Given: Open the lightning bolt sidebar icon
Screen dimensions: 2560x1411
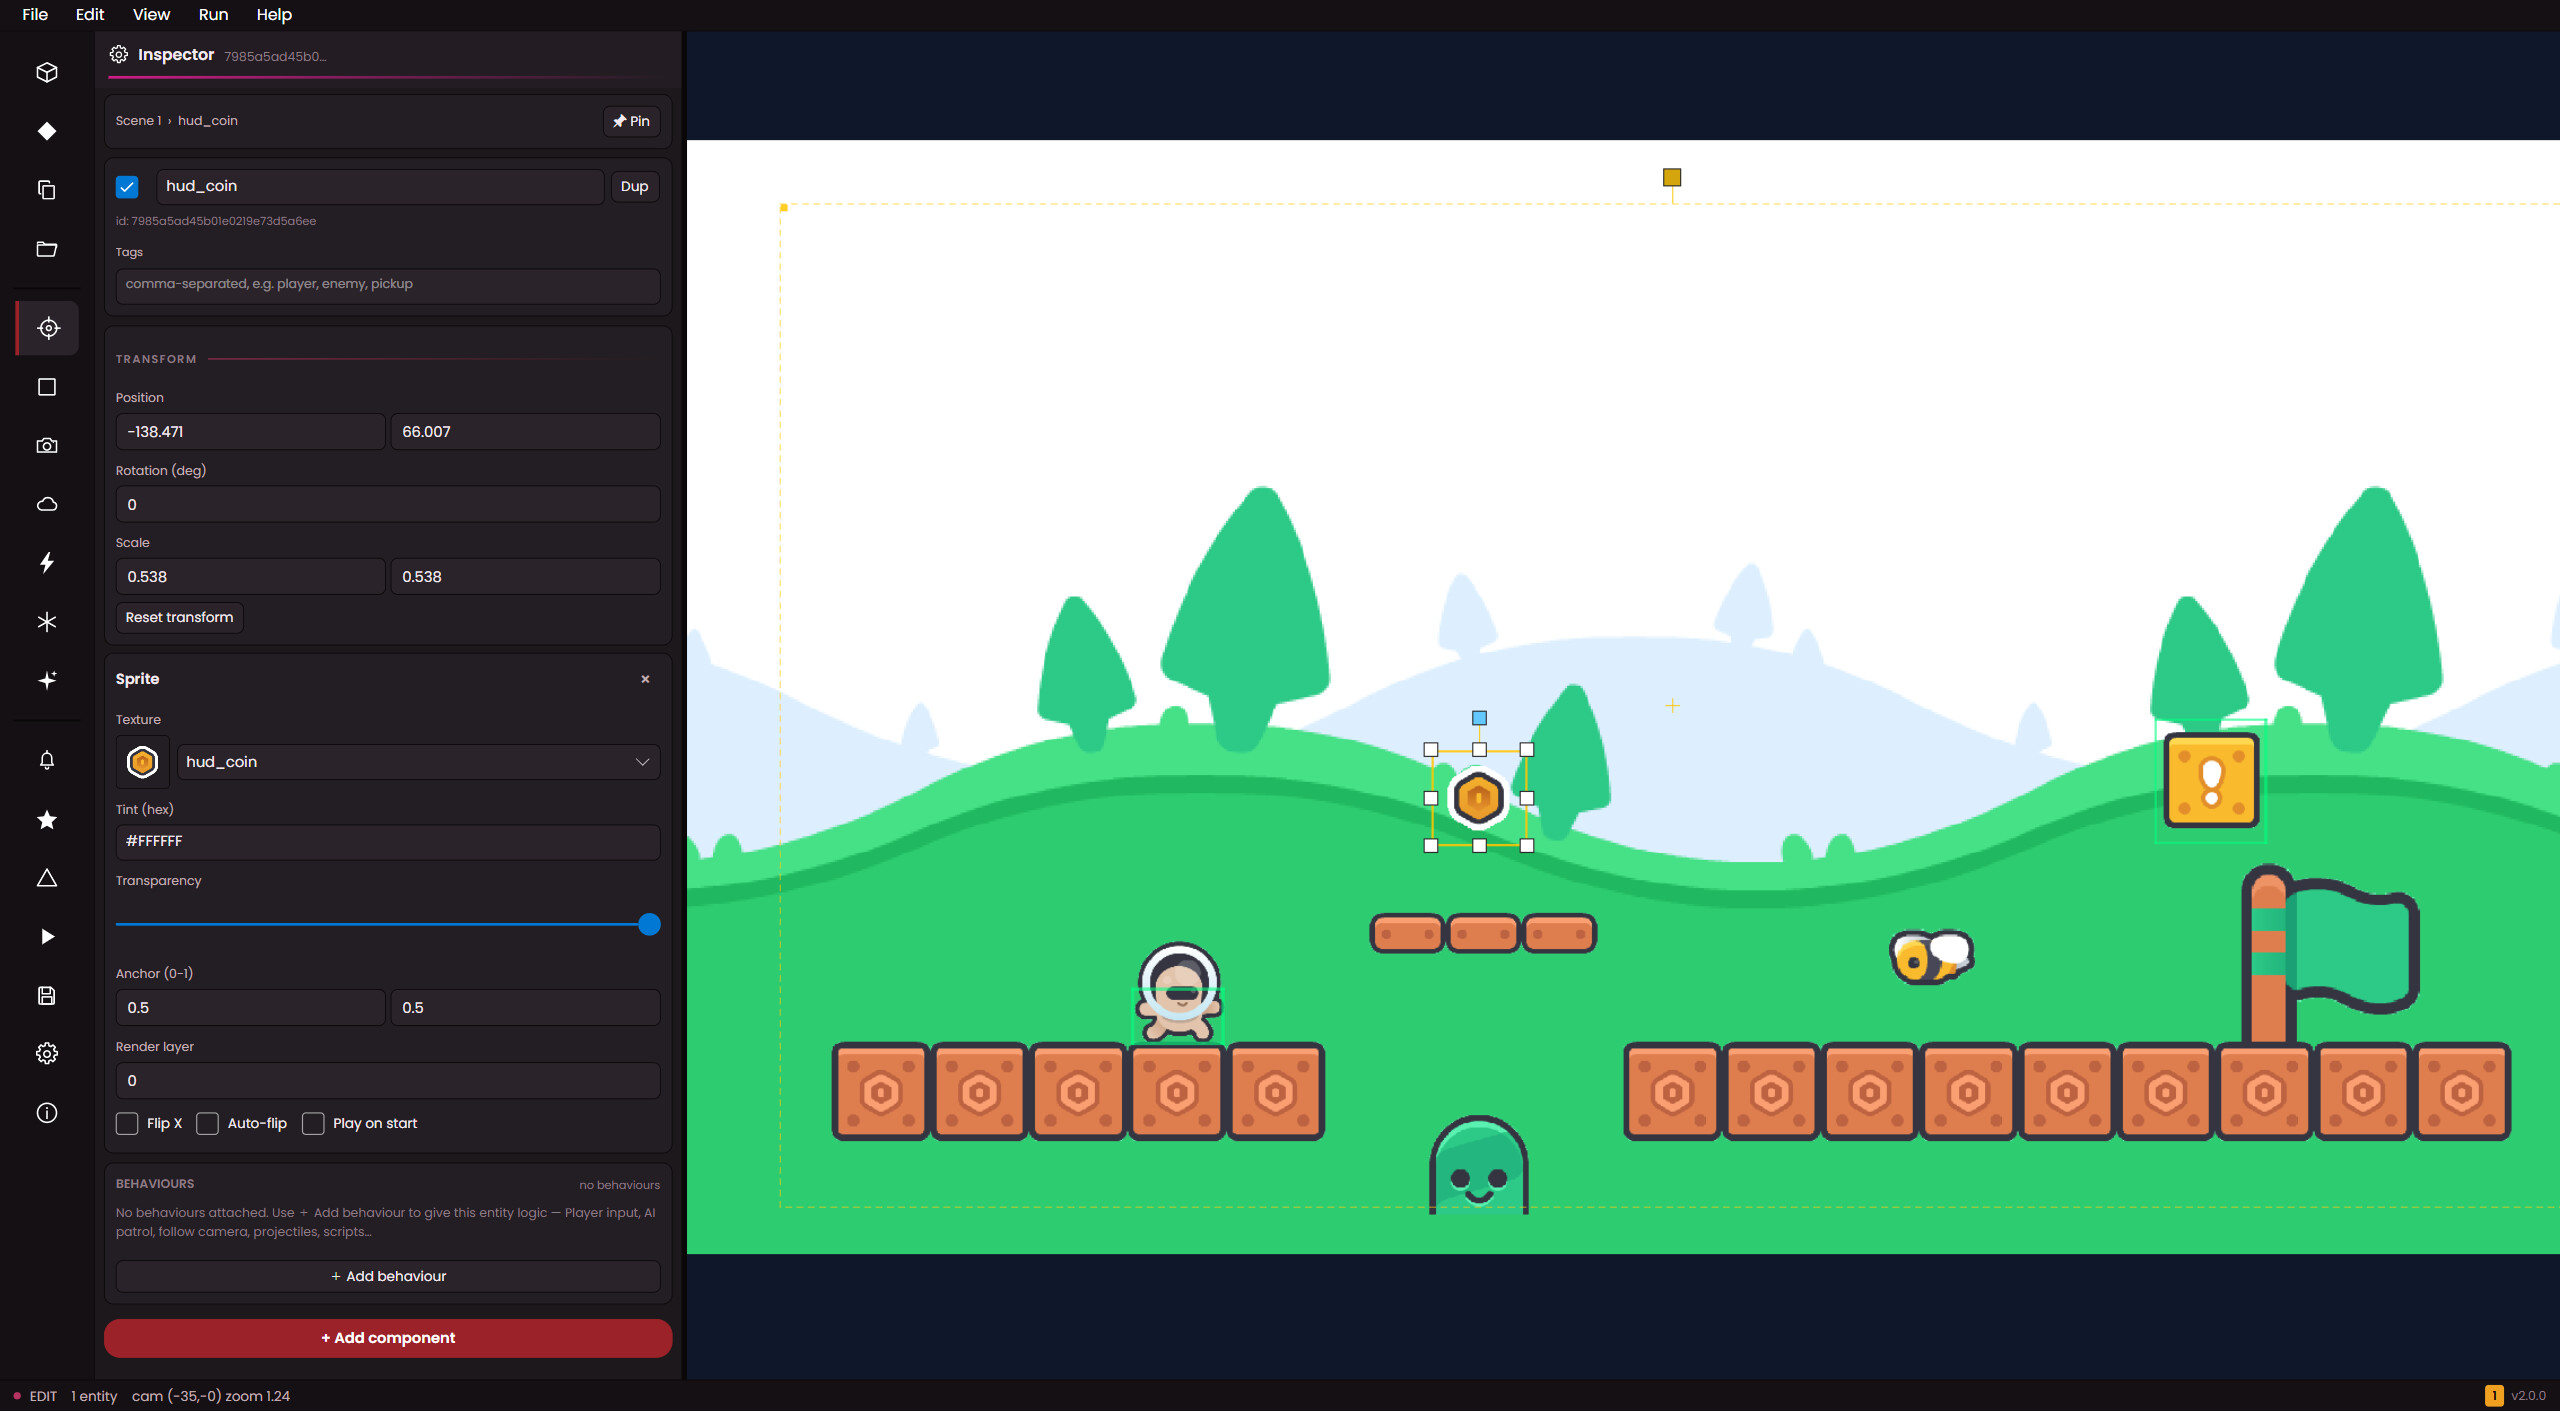Looking at the screenshot, I should (47, 562).
